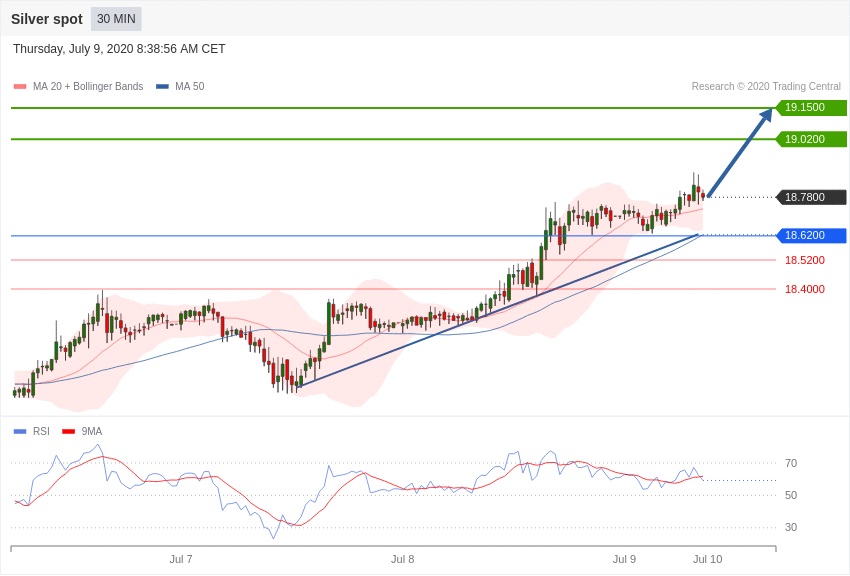Click the Jul 8 date axis label
Screen dimensions: 850x576
click(x=402, y=559)
